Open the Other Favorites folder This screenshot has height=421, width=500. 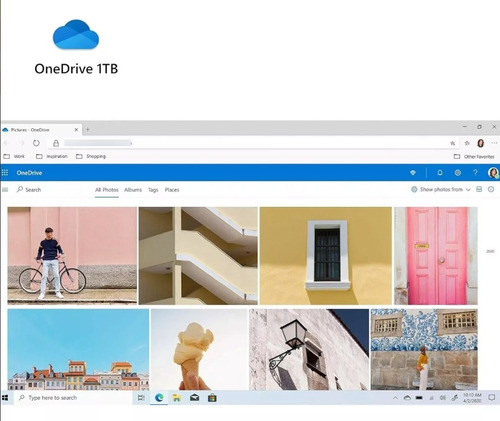tap(474, 157)
